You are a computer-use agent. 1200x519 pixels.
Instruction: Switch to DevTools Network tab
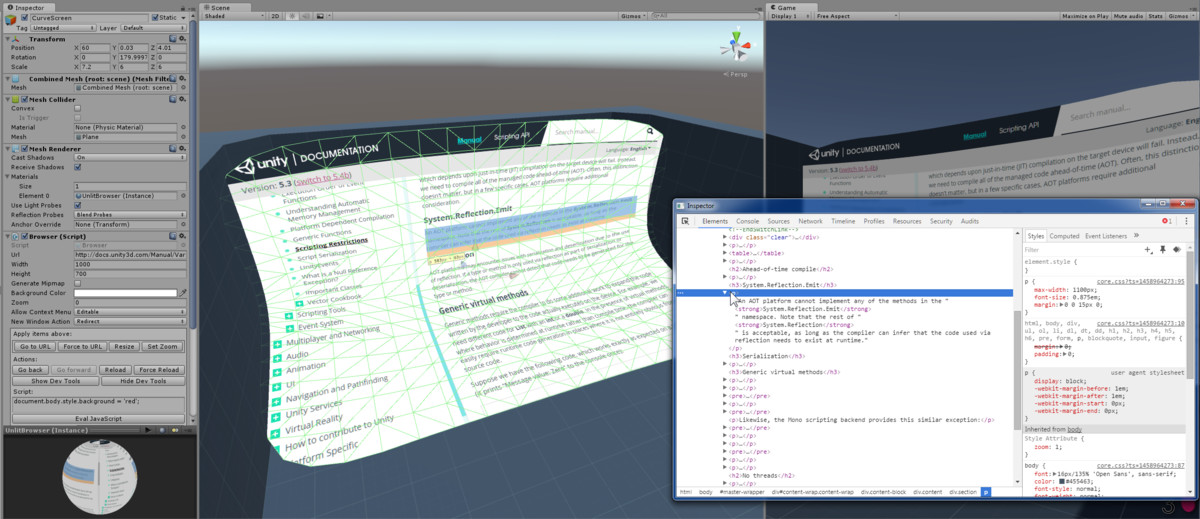(810, 221)
